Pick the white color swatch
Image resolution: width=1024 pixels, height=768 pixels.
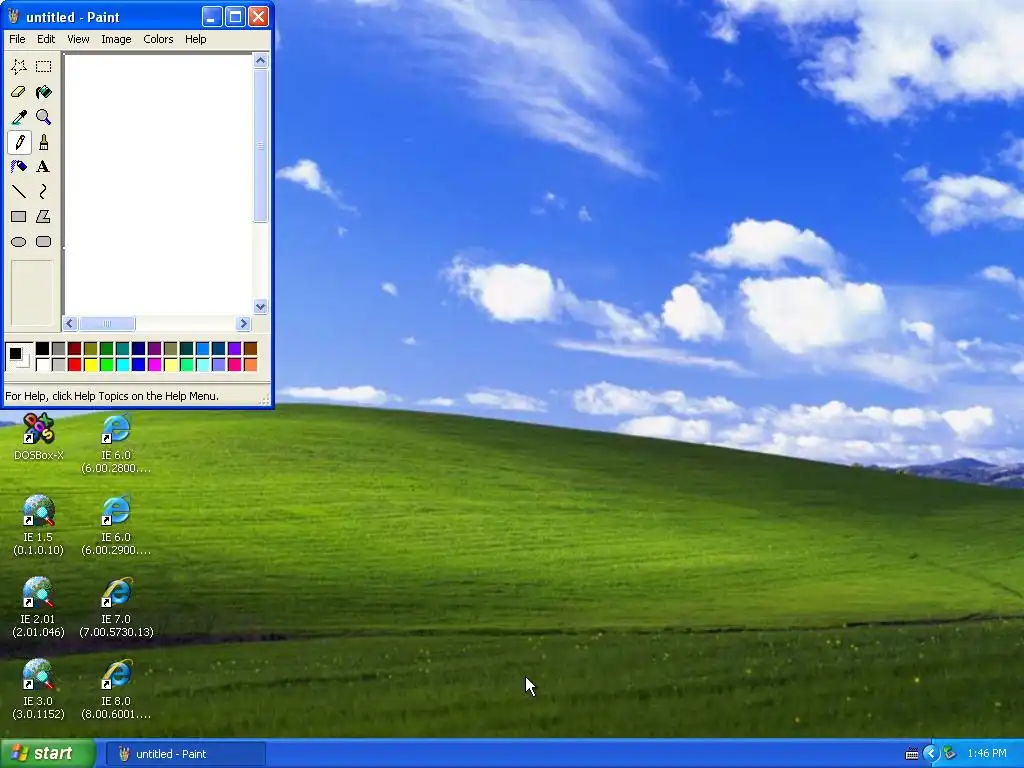click(x=42, y=364)
